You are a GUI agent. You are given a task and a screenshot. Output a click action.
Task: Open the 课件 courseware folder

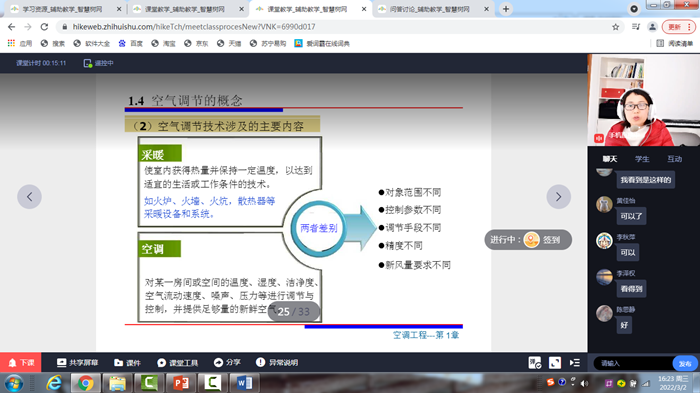(x=127, y=363)
